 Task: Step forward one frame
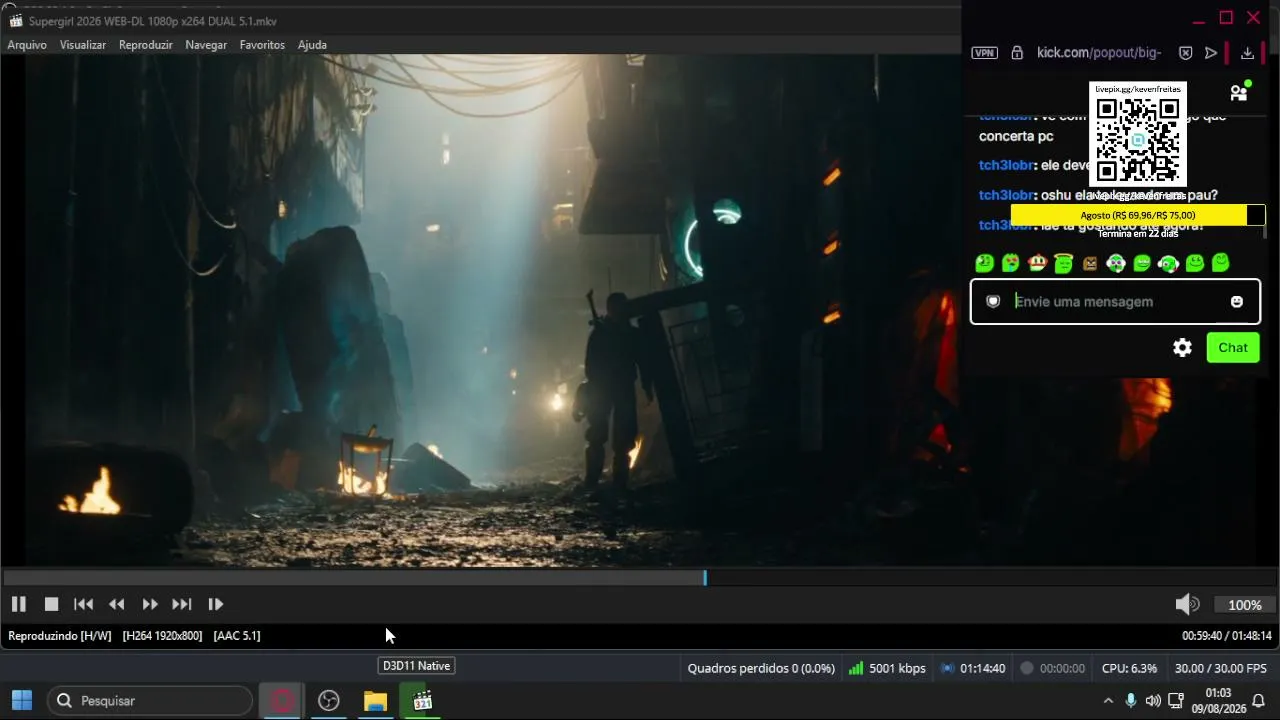(215, 604)
